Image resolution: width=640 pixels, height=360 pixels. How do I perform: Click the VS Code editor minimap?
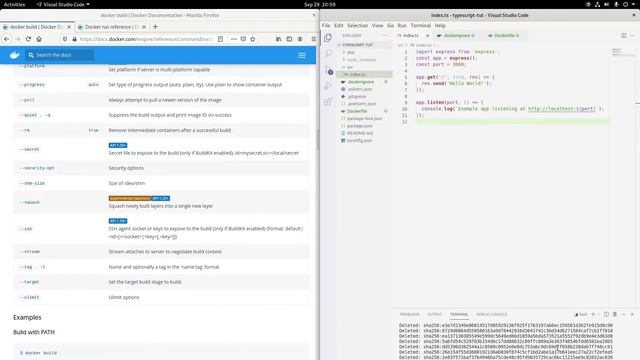click(622, 52)
